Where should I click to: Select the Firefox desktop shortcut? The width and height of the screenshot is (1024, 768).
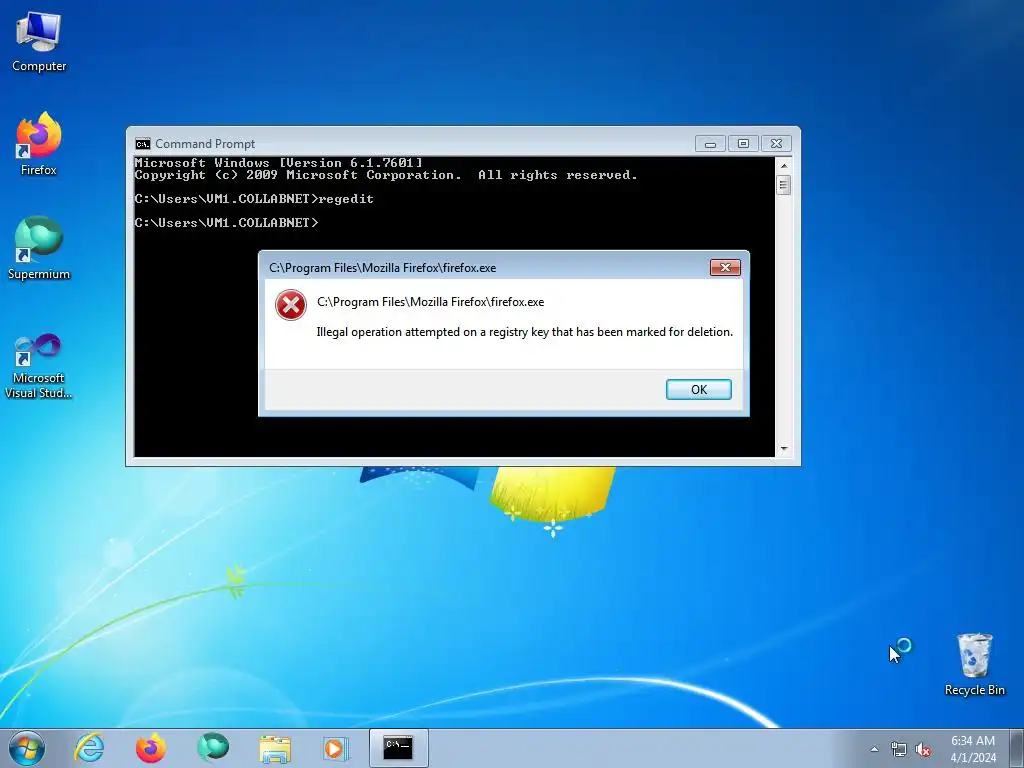[x=39, y=144]
